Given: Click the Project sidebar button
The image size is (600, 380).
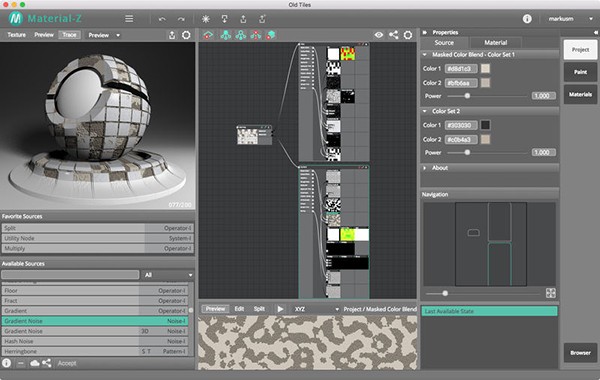Looking at the screenshot, I should [x=580, y=49].
